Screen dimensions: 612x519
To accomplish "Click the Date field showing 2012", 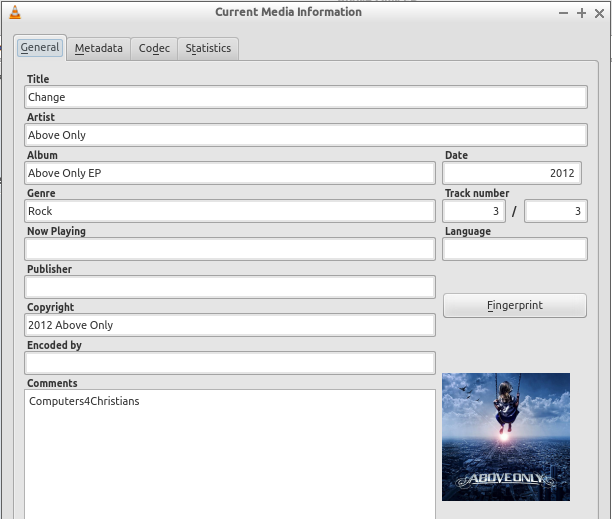I will click(511, 173).
